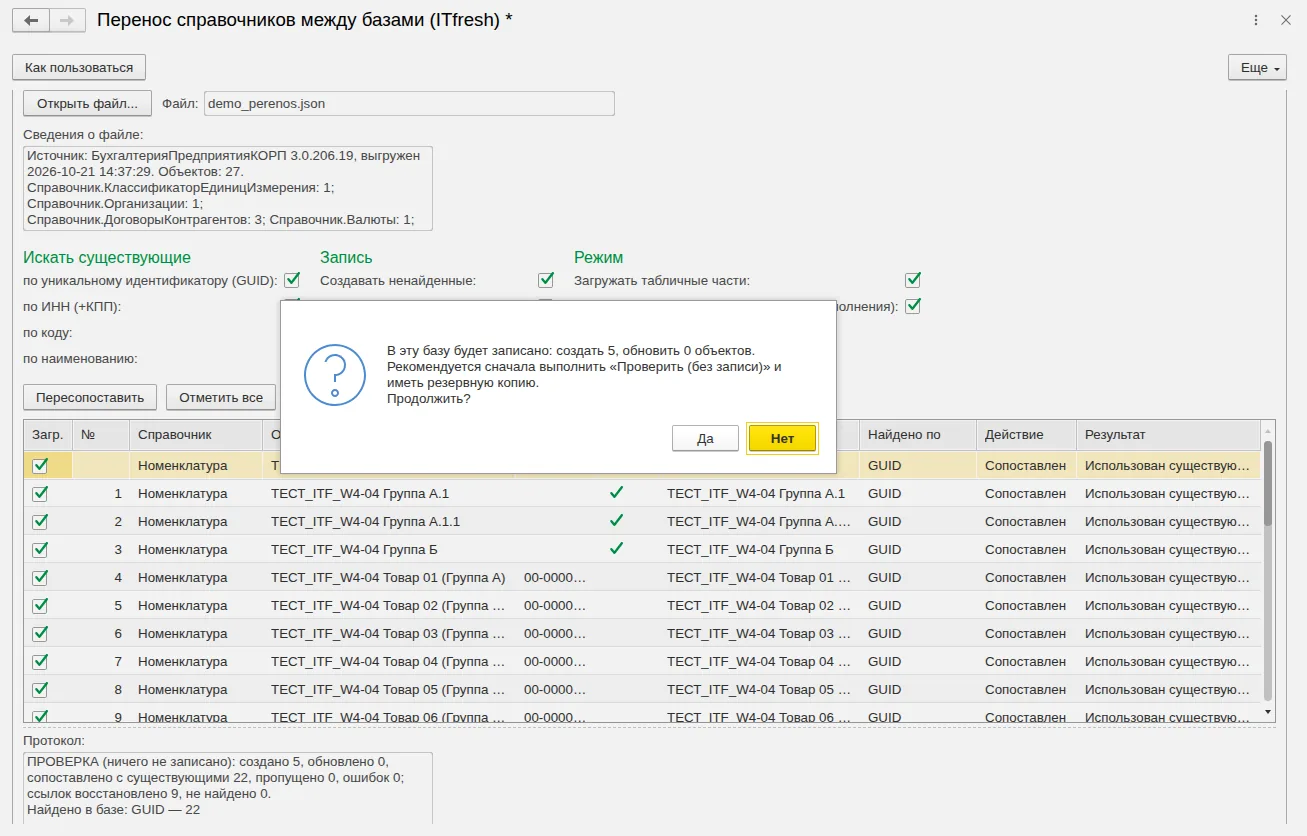Click the 'Пересопоставить' button
The image size is (1307, 836).
point(90,397)
